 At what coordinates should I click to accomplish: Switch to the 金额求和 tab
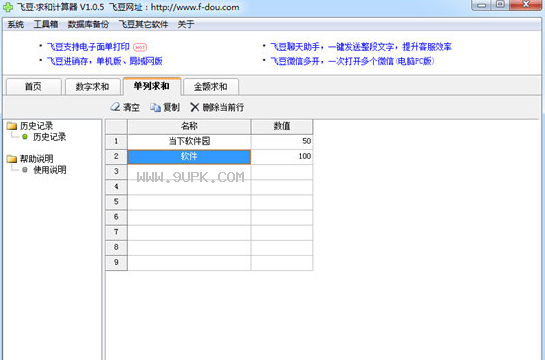(211, 87)
